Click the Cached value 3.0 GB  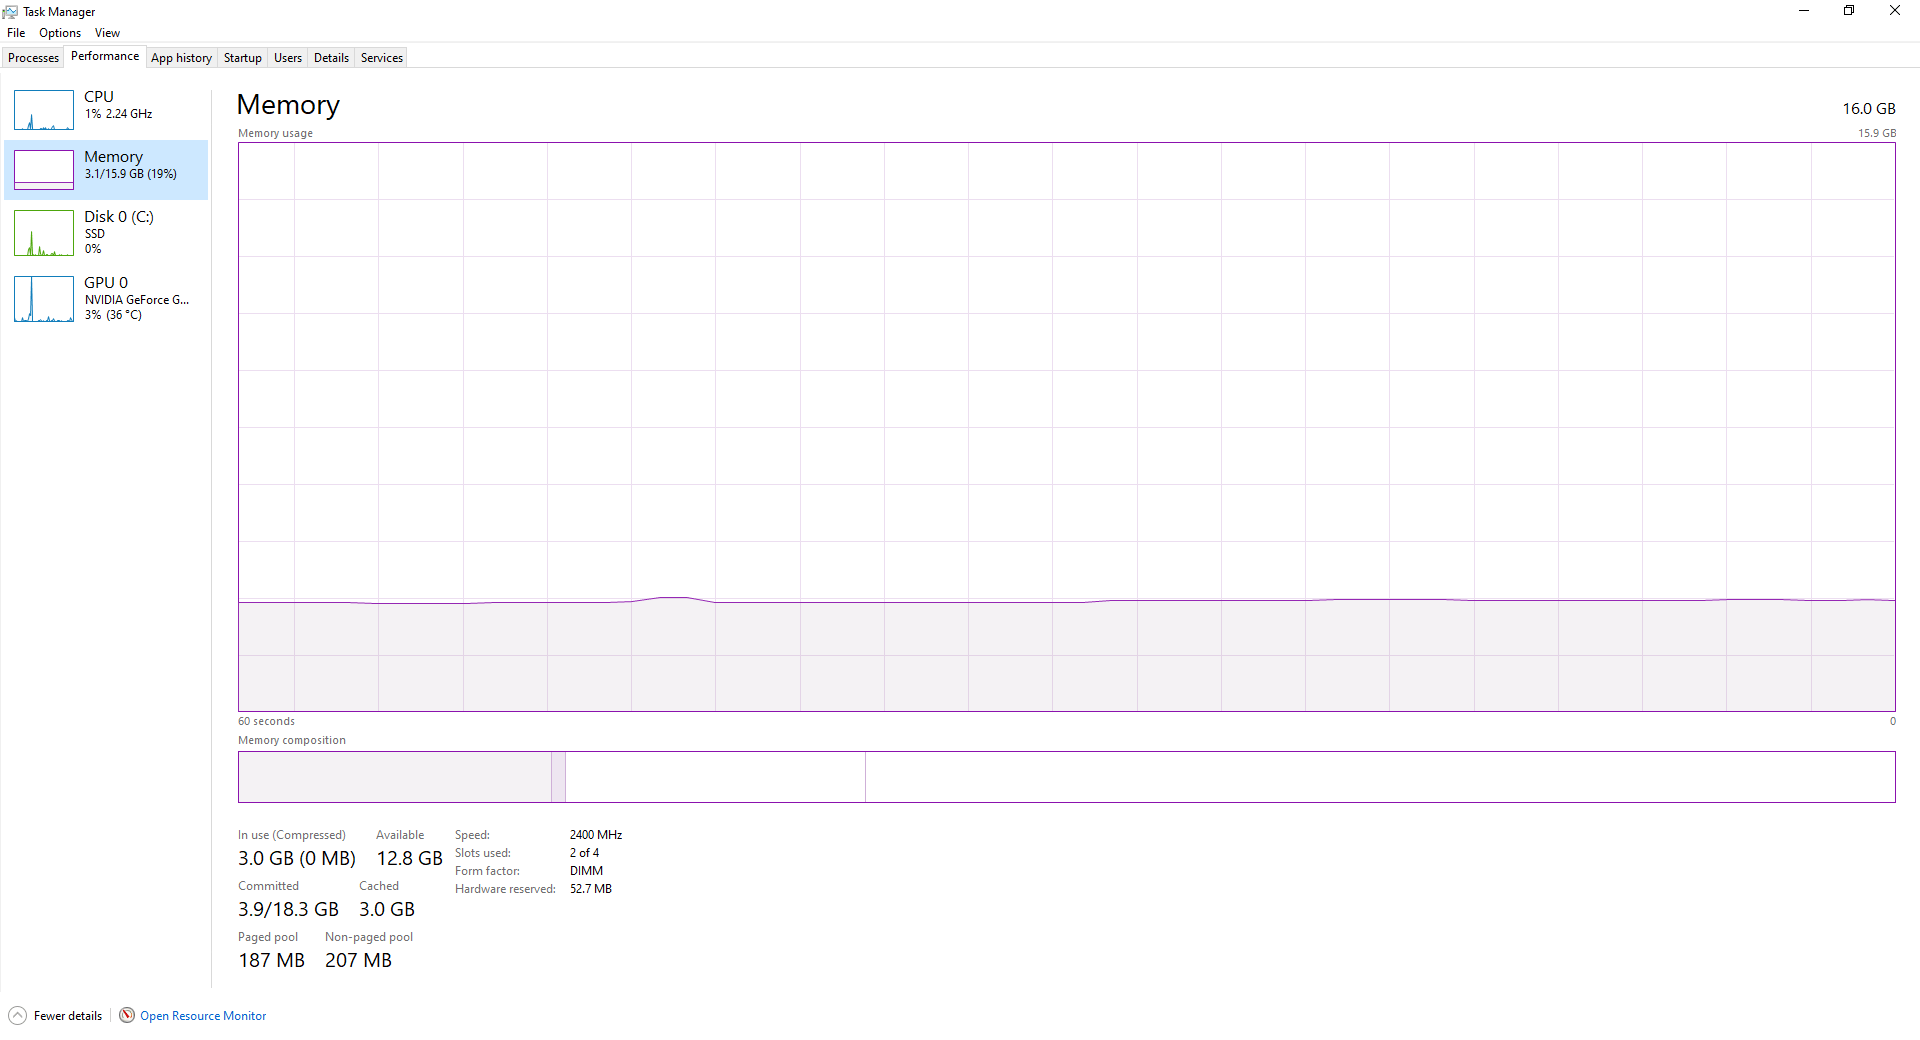pos(387,909)
